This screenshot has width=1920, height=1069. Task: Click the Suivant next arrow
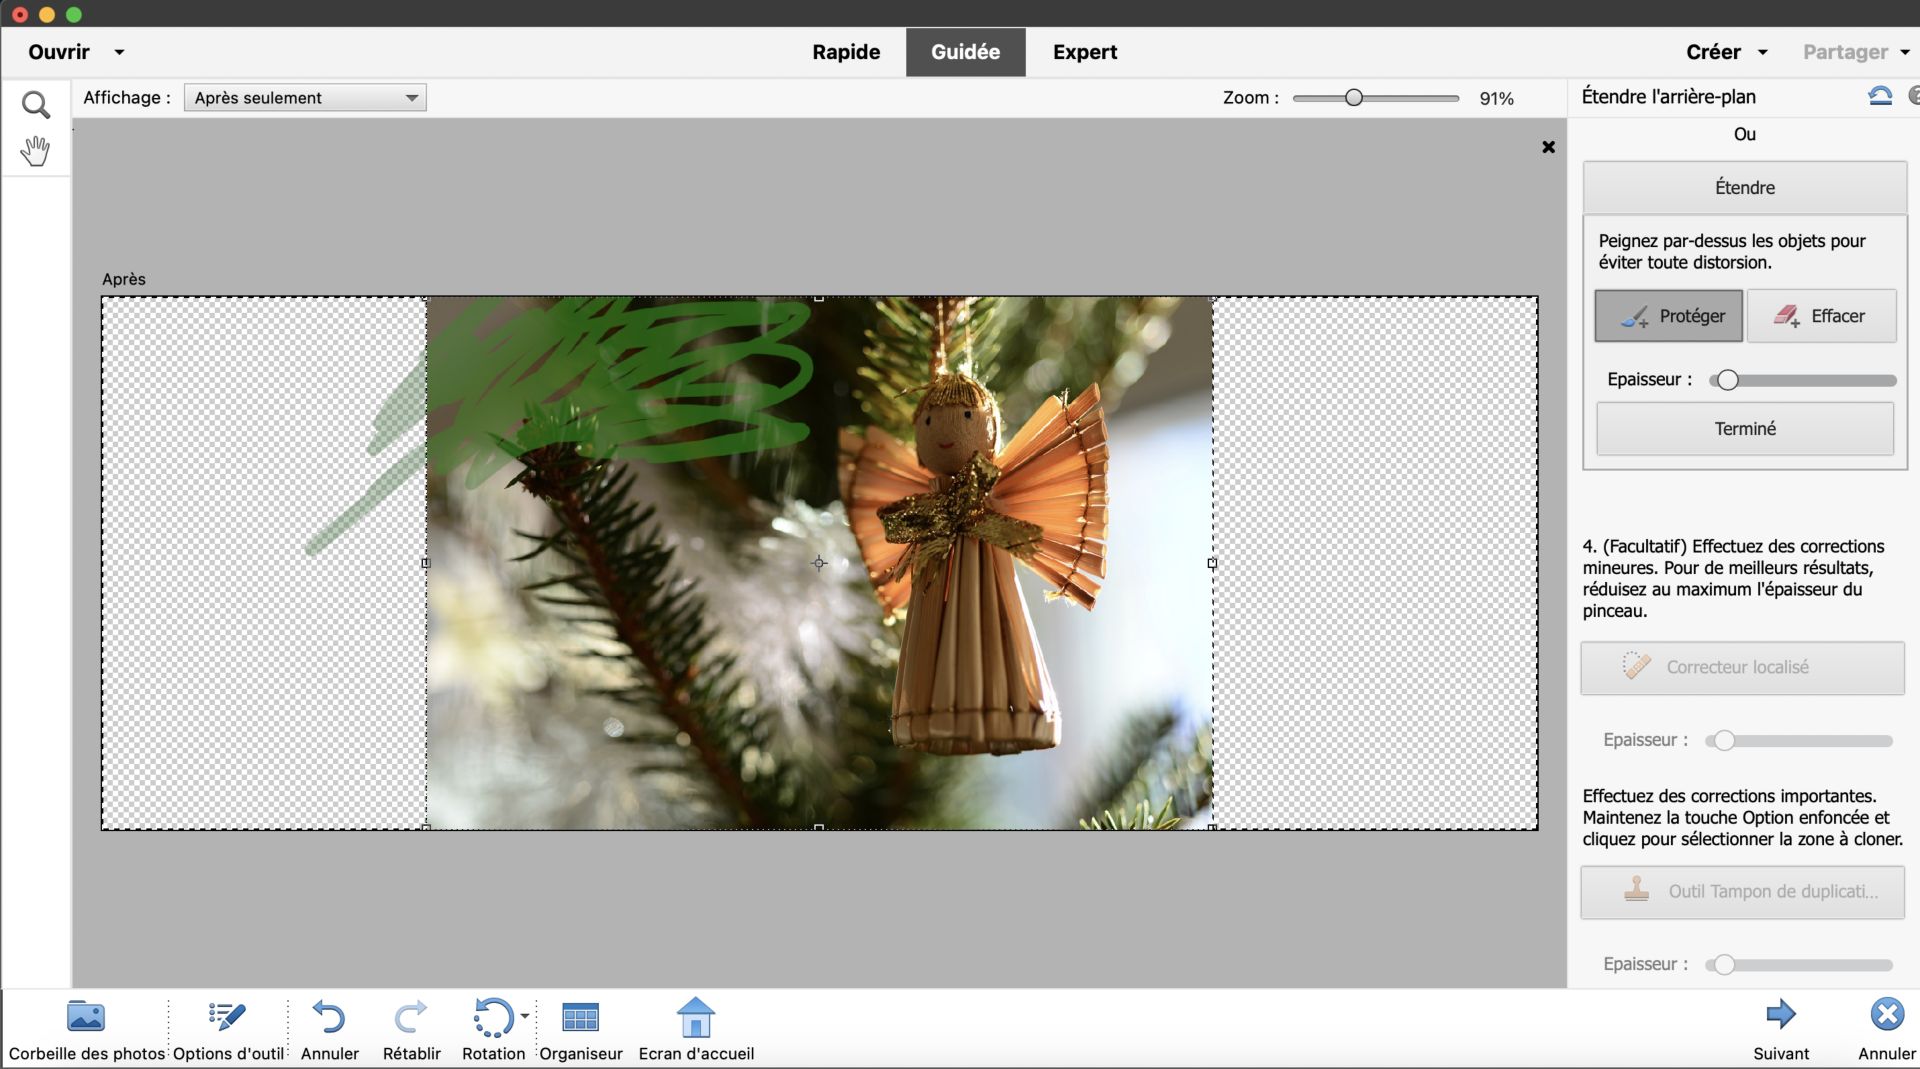click(x=1781, y=1014)
